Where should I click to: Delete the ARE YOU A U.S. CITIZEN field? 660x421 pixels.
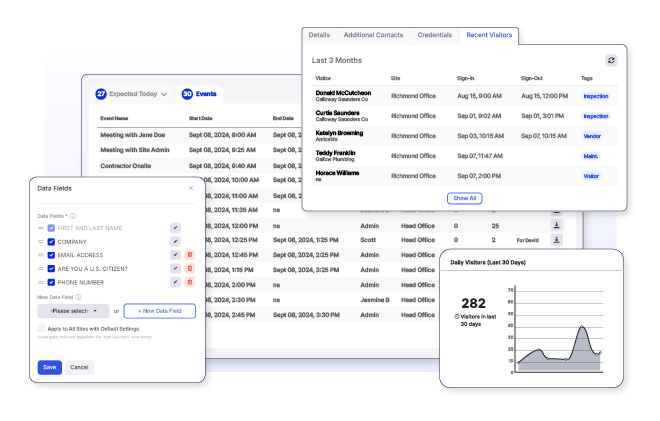click(189, 268)
